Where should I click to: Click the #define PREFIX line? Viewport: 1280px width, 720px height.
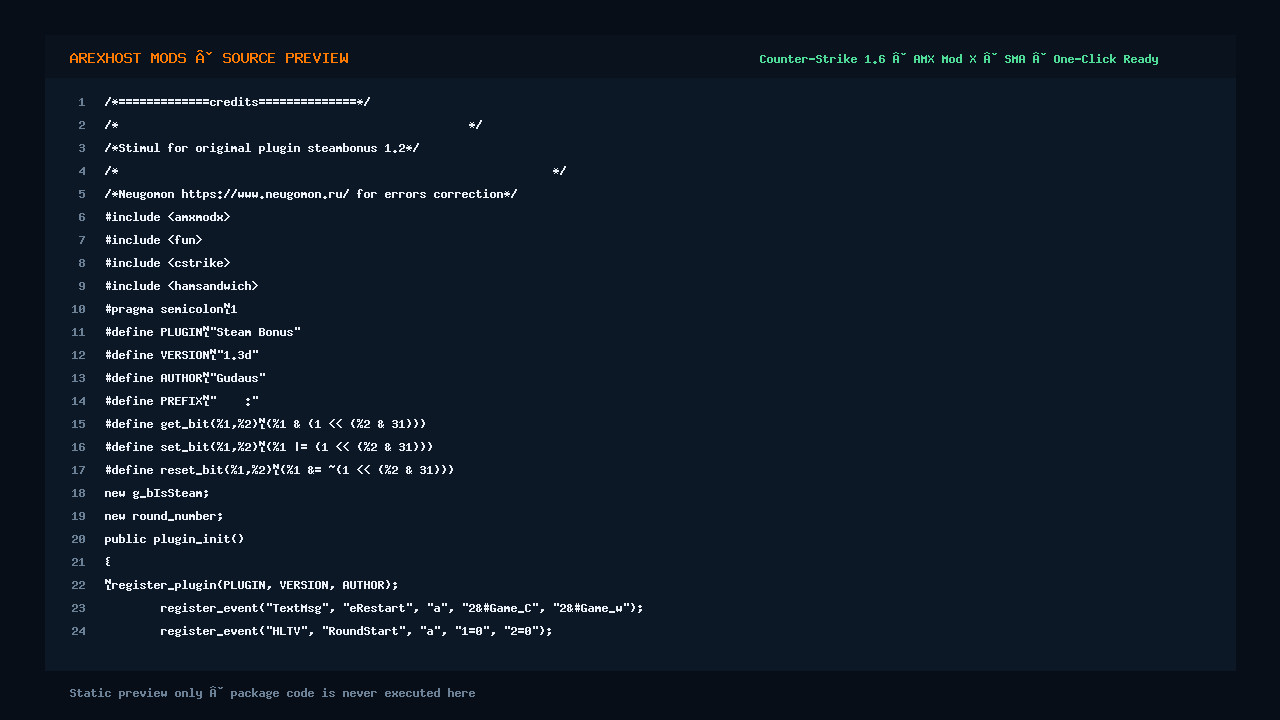[x=181, y=401]
